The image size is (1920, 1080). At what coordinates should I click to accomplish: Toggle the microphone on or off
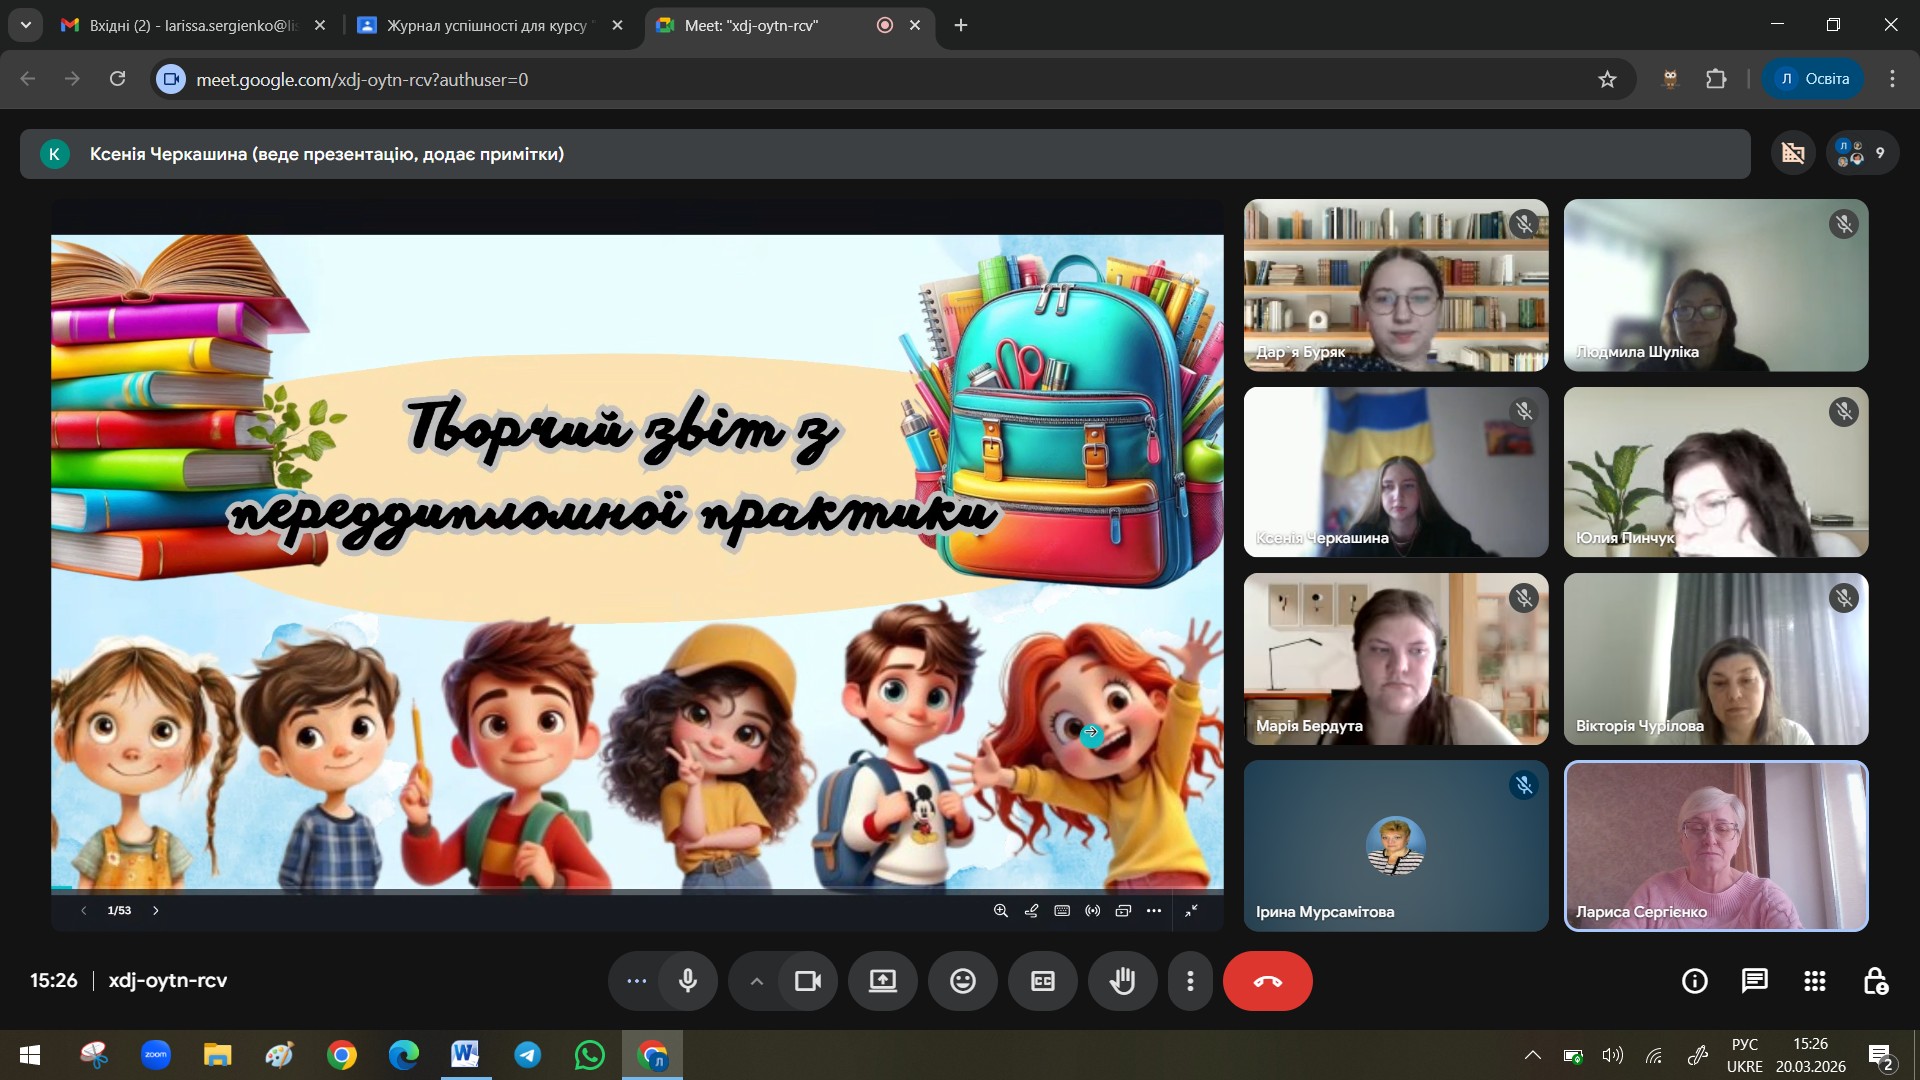[688, 981]
